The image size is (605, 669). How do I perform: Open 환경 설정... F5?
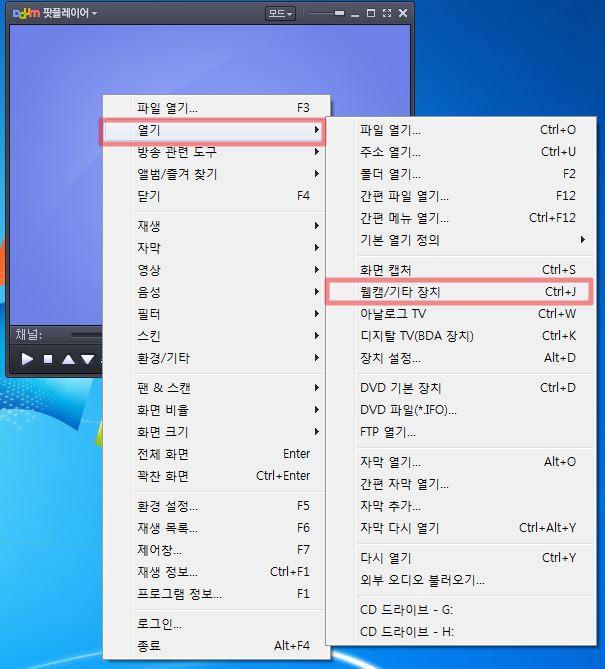[216, 506]
